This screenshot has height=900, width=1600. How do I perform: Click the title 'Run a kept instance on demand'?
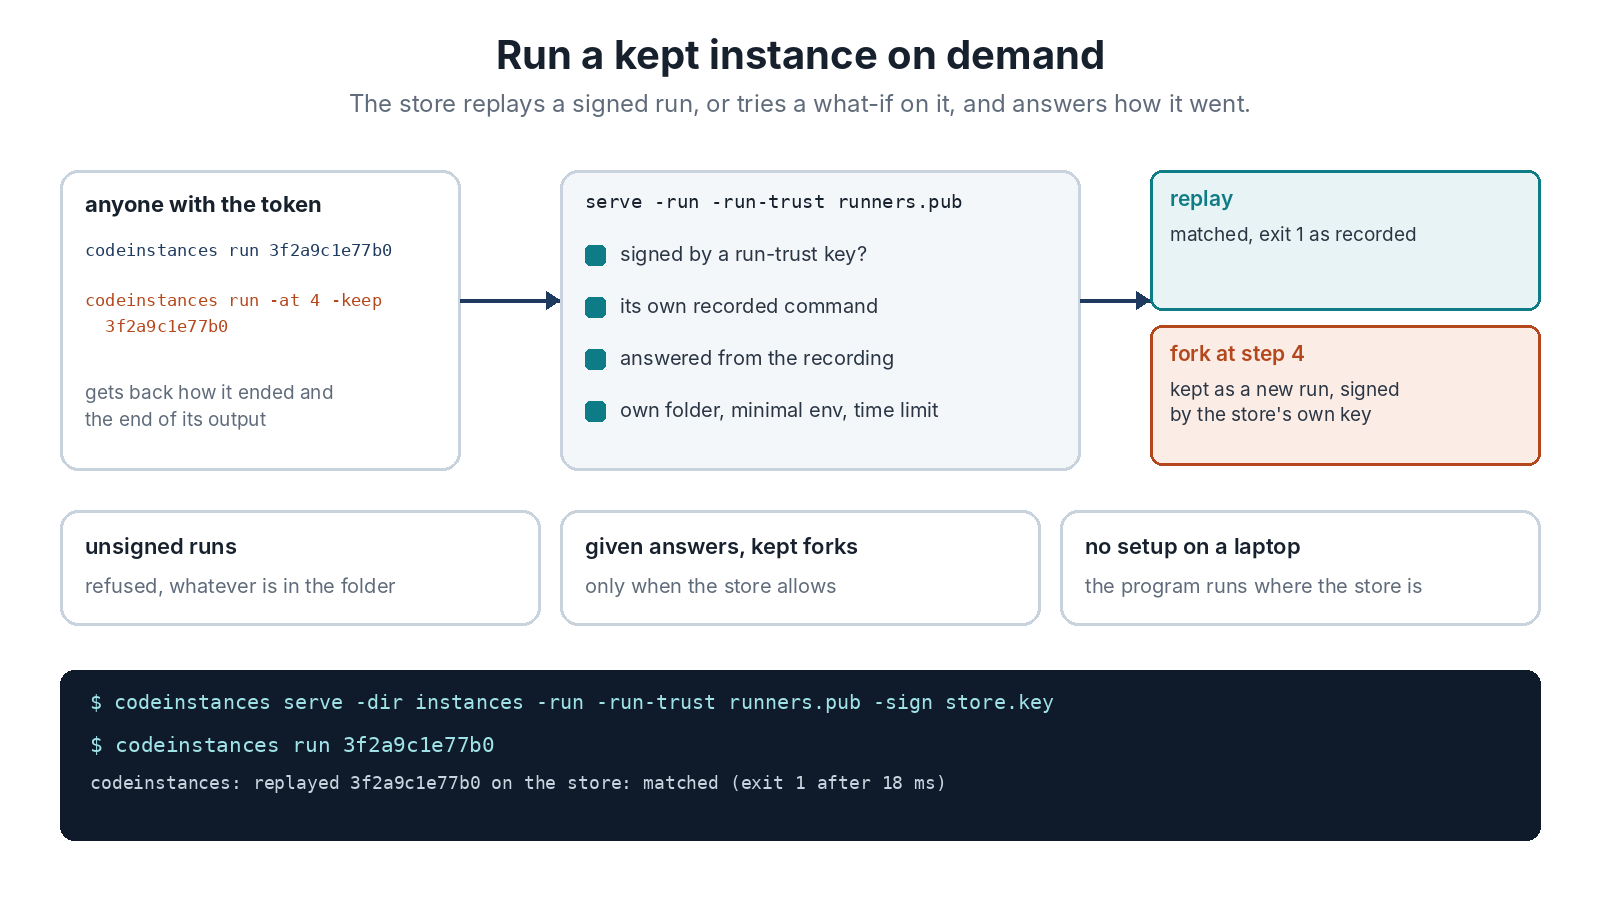point(800,55)
